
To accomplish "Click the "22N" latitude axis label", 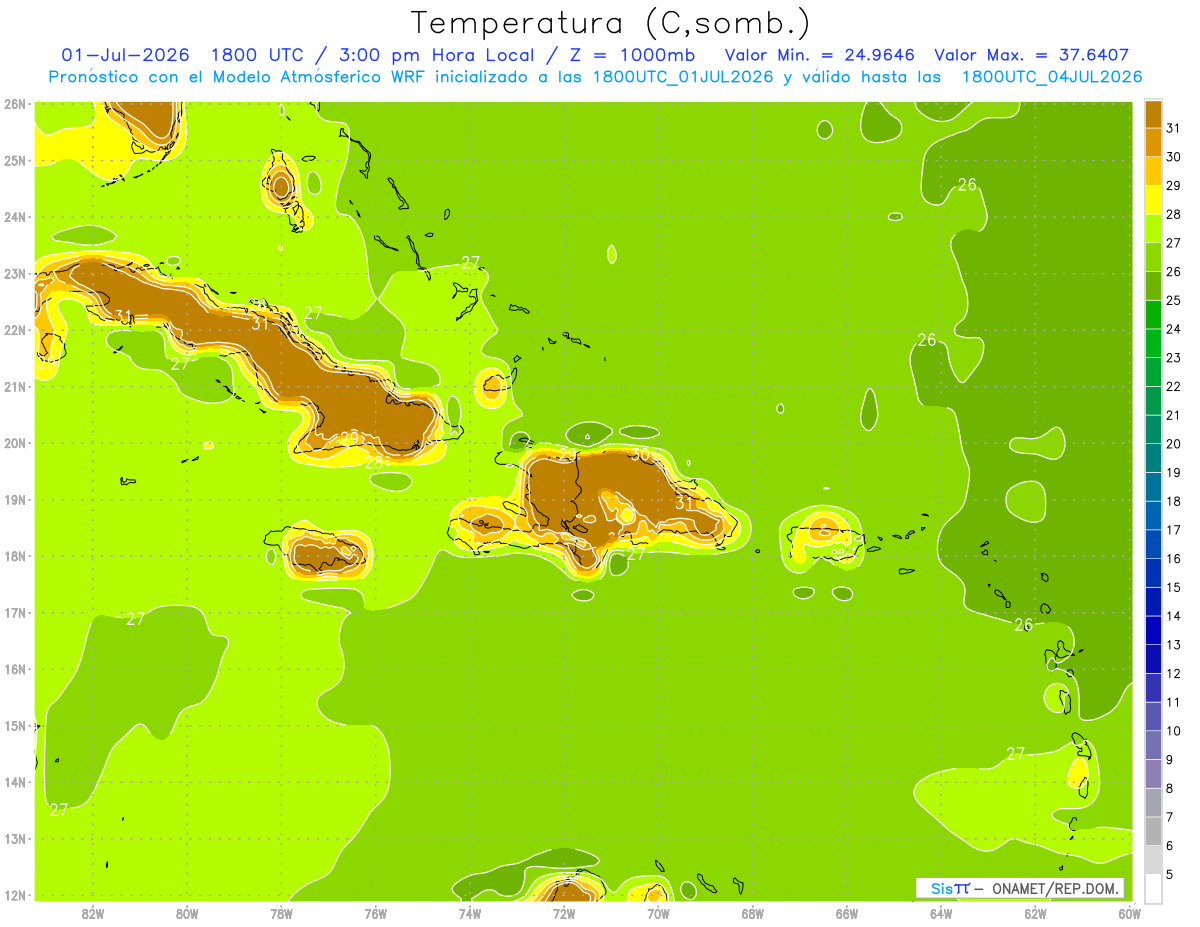I will [14, 330].
